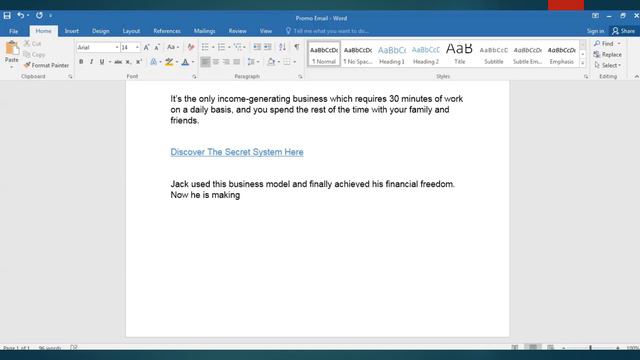
Task: Open the Font dialog launcher
Action: [x=194, y=77]
